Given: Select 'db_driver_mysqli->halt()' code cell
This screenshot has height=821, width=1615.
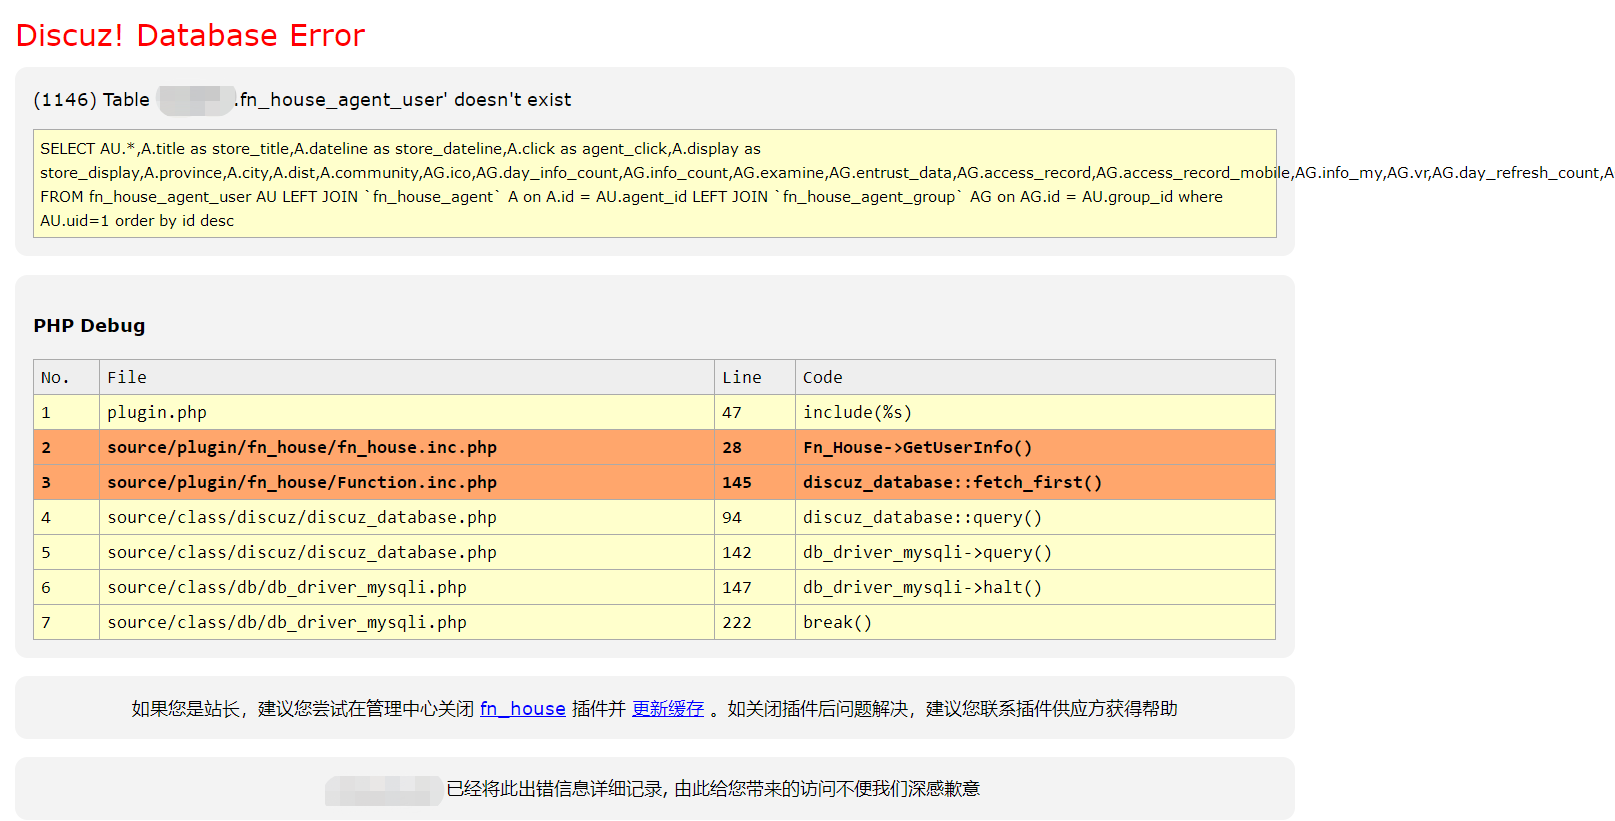Looking at the screenshot, I should (1035, 587).
